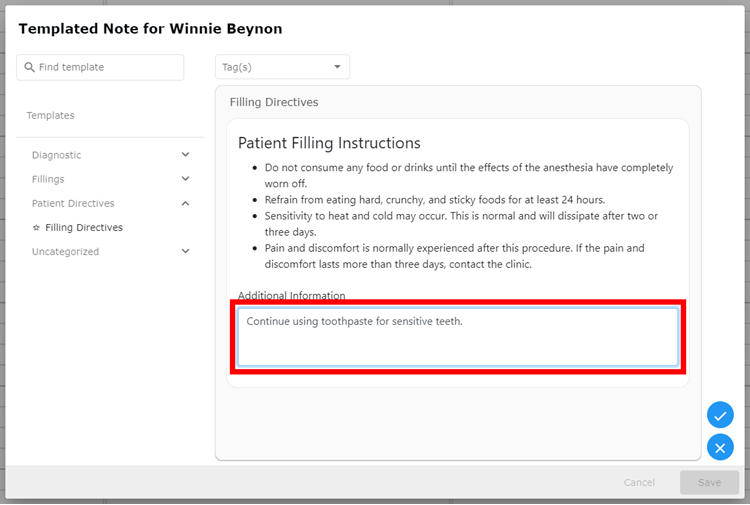Click the Cancel button
Viewport: 750px width, 505px height.
tap(639, 483)
